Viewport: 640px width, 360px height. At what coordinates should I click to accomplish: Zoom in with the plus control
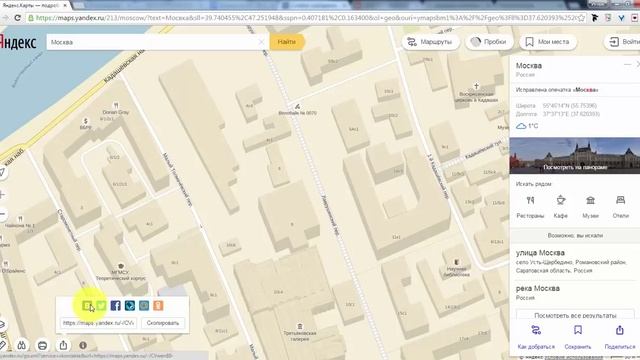point(2,195)
